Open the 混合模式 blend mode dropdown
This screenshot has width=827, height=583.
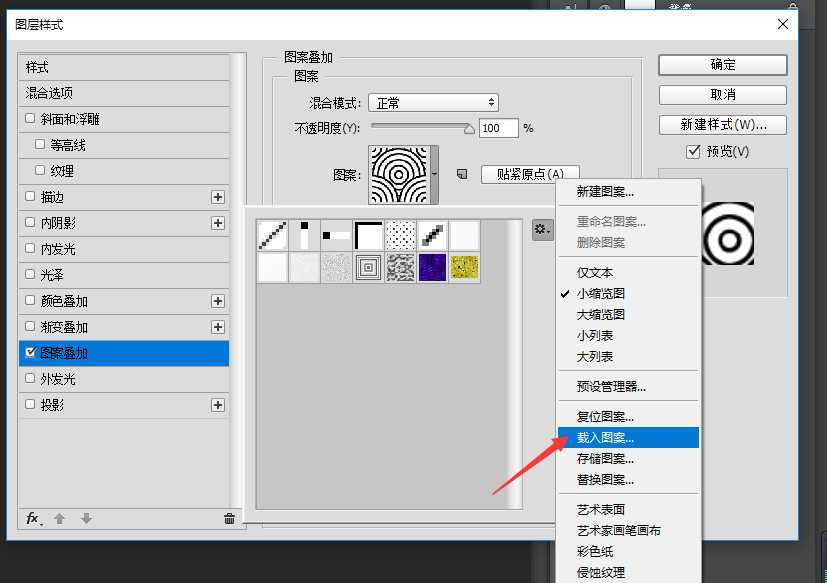point(433,101)
